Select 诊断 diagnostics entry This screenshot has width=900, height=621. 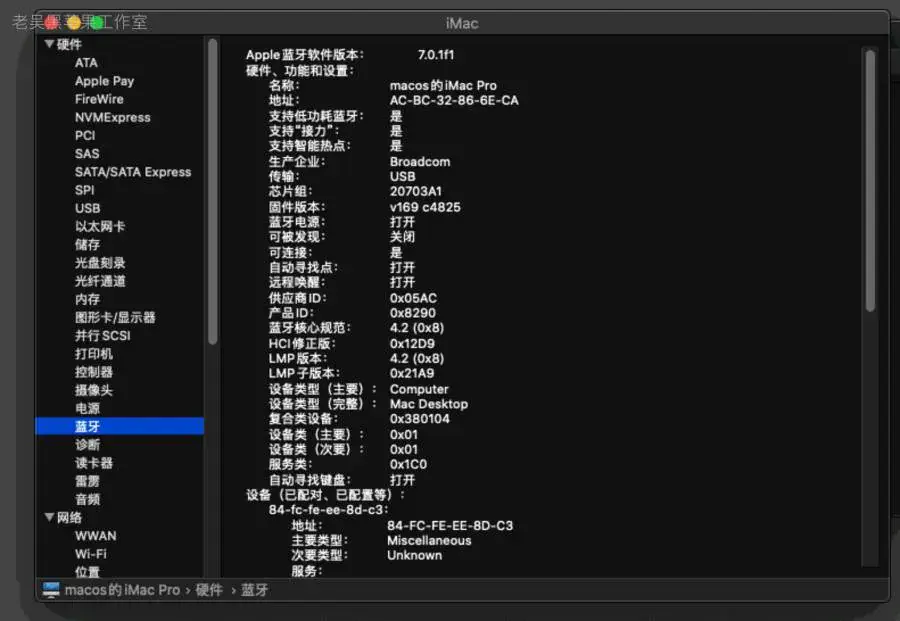click(87, 445)
